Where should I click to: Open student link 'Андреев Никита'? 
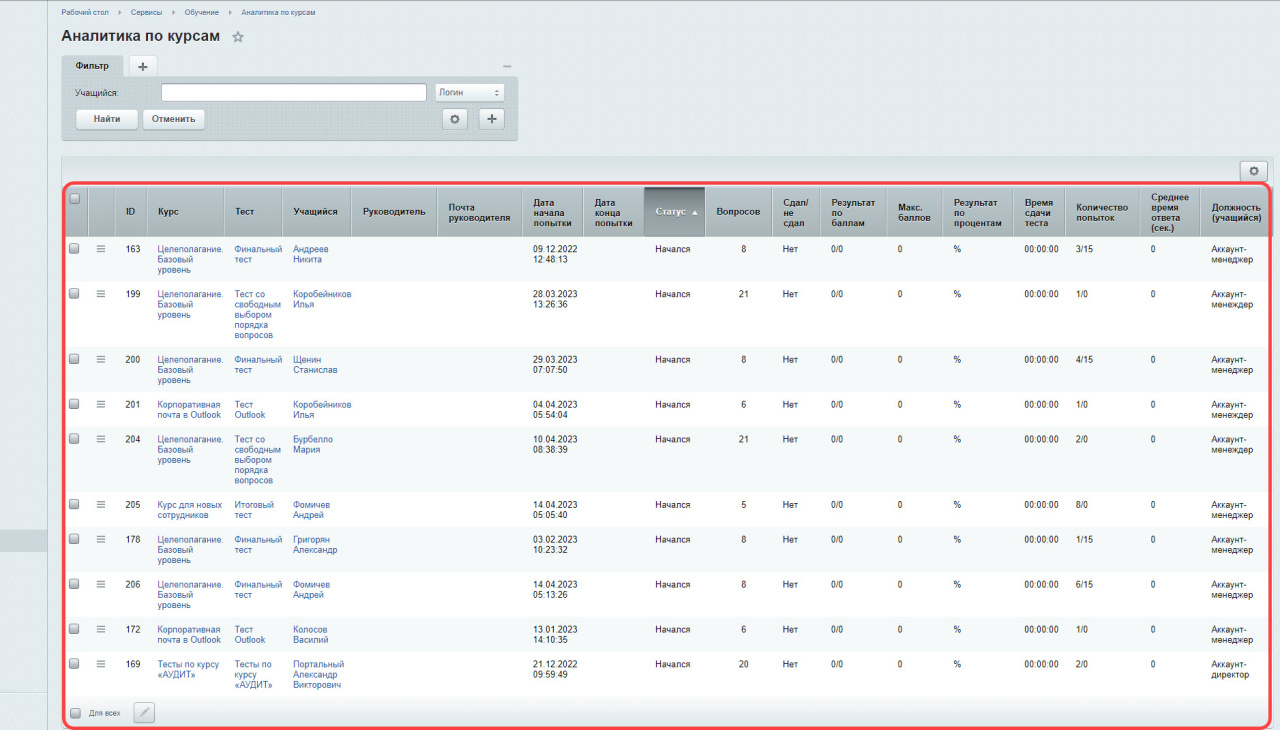tap(310, 254)
